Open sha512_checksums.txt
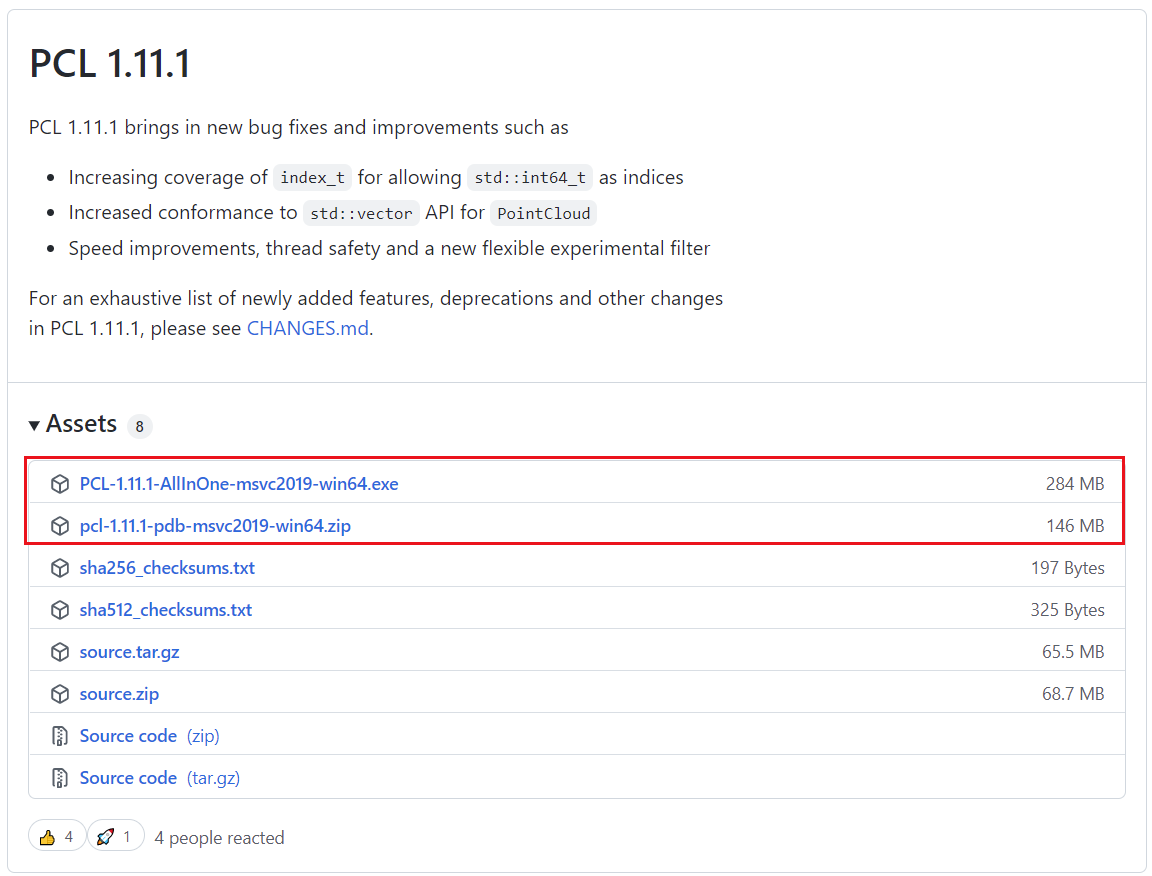The image size is (1152, 876). tap(166, 609)
